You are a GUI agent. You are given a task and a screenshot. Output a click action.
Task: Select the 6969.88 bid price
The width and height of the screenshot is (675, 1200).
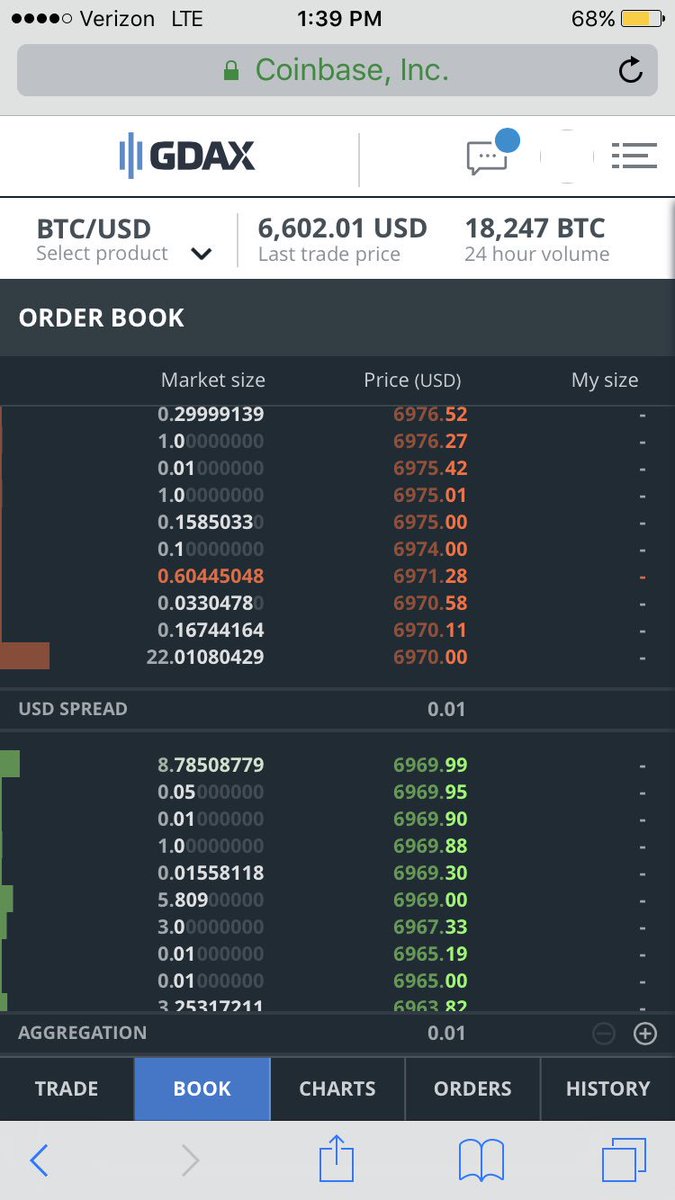tap(430, 846)
